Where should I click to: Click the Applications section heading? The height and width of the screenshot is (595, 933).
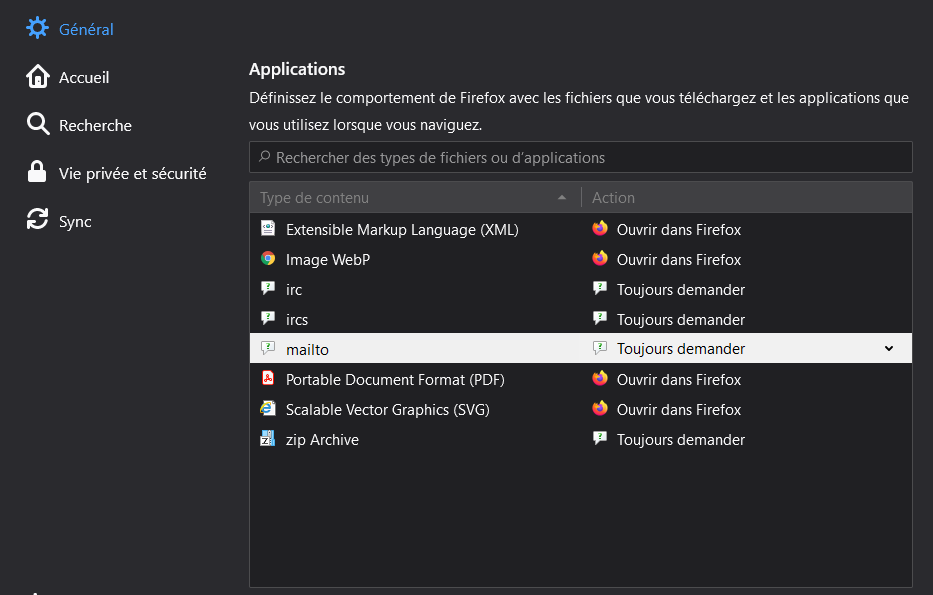[297, 70]
